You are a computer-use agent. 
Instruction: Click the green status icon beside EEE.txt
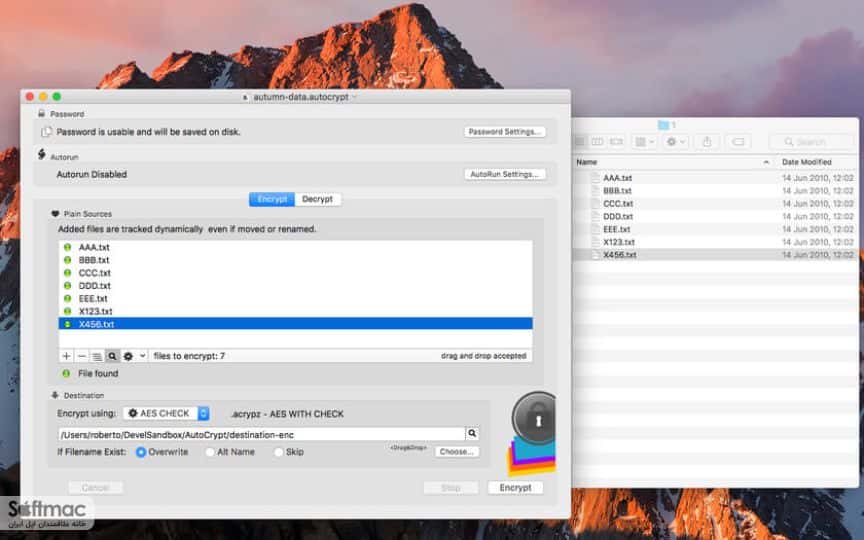pos(67,298)
